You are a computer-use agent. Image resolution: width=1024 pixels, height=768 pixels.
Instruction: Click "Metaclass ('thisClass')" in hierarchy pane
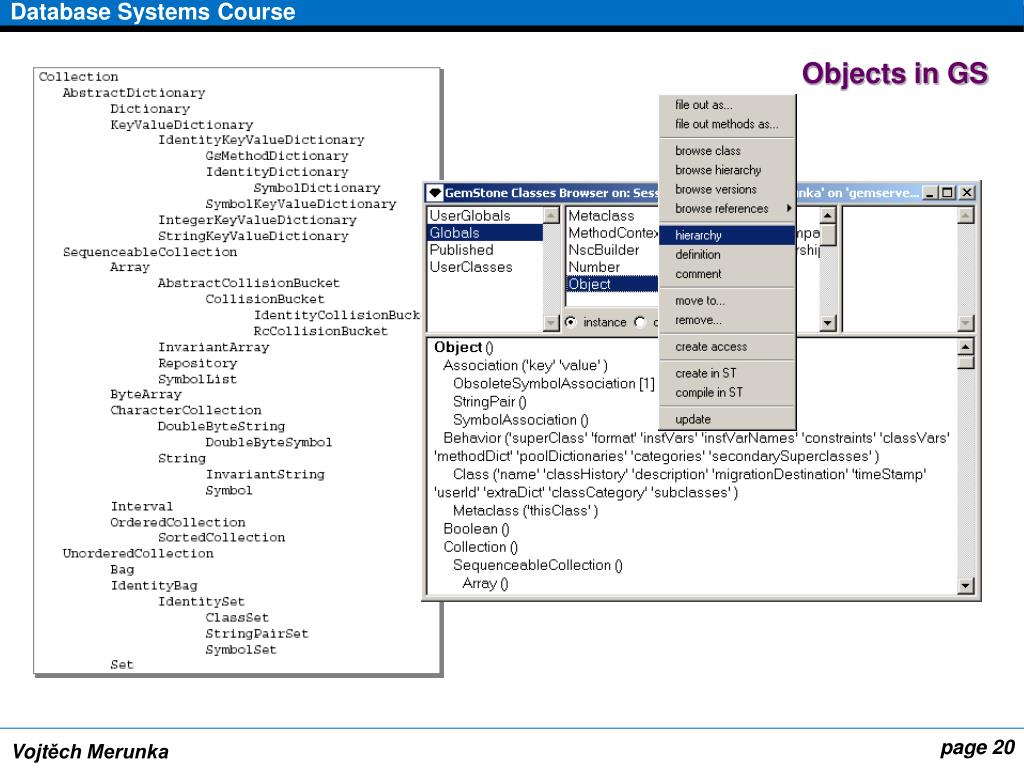pos(526,511)
